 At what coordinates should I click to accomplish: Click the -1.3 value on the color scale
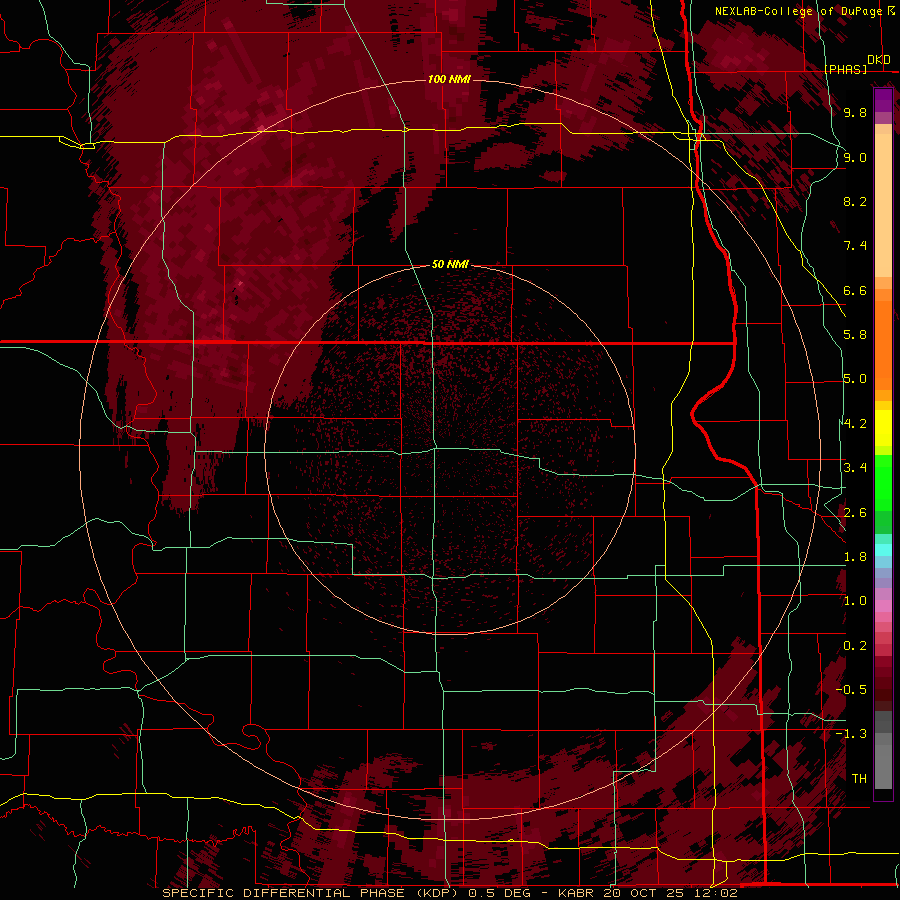[x=851, y=734]
